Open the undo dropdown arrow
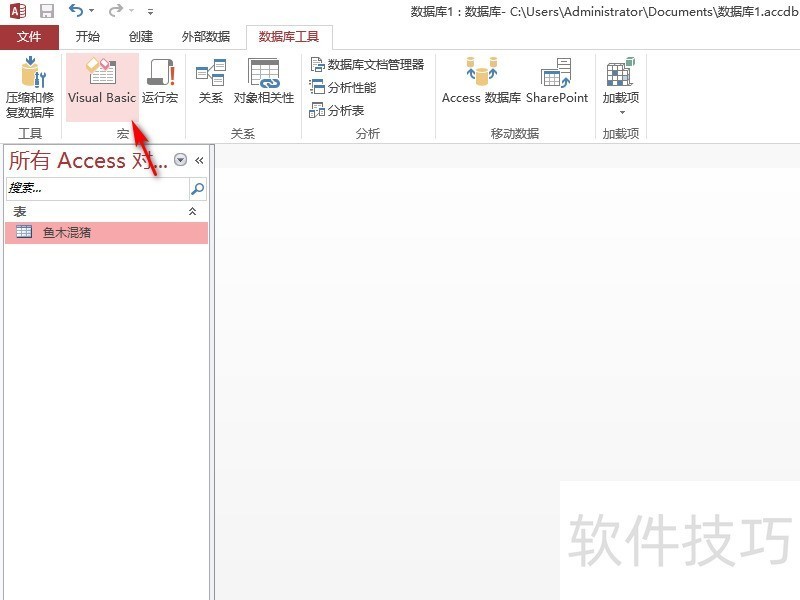800x600 pixels. click(x=92, y=11)
